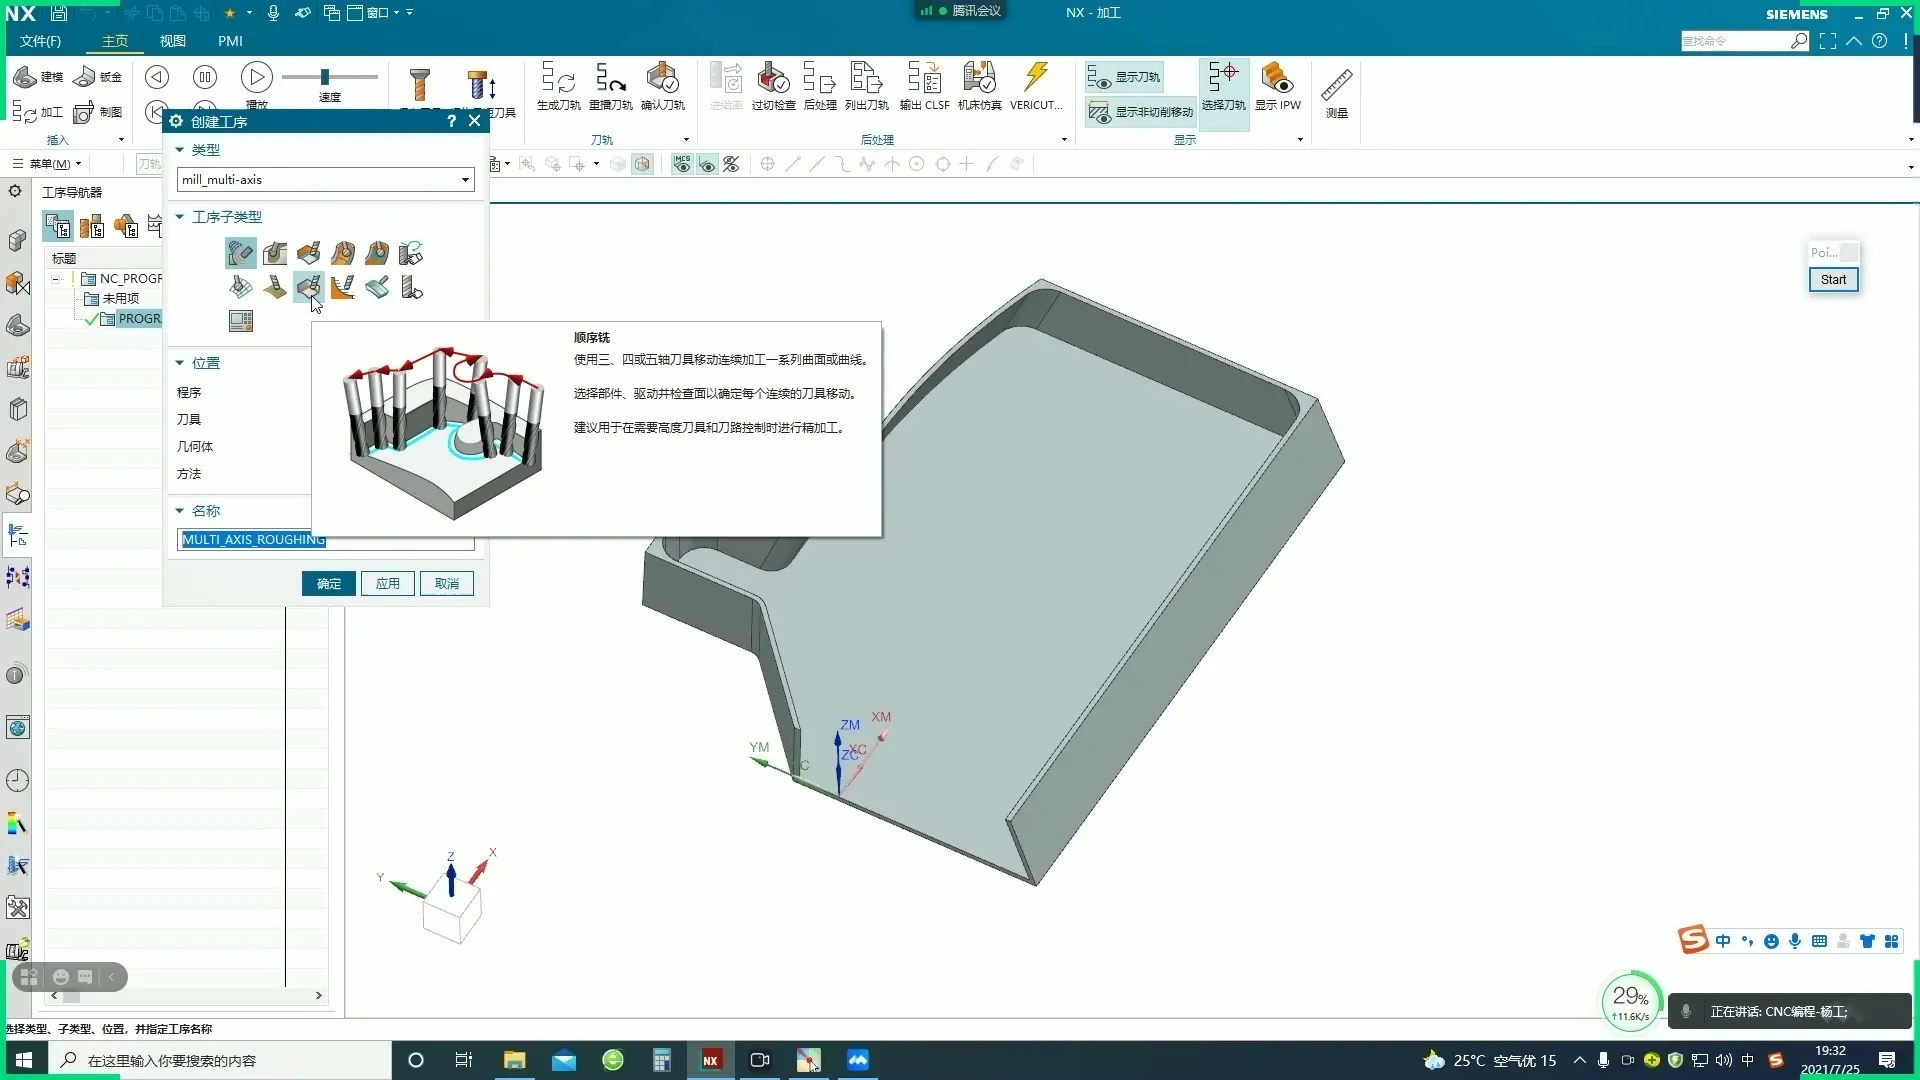Switch to Machine Tool view in navigator
Viewport: 1920px width, 1080px height.
92,227
